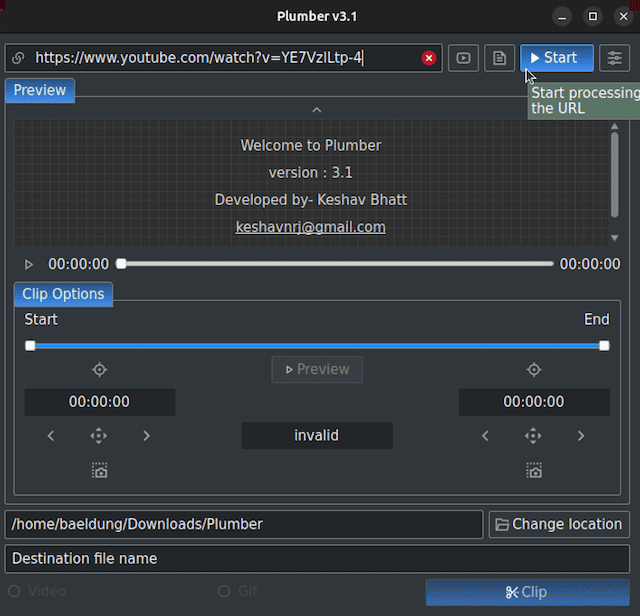Click the snapshot icon under start time
The width and height of the screenshot is (640, 616).
click(x=99, y=470)
